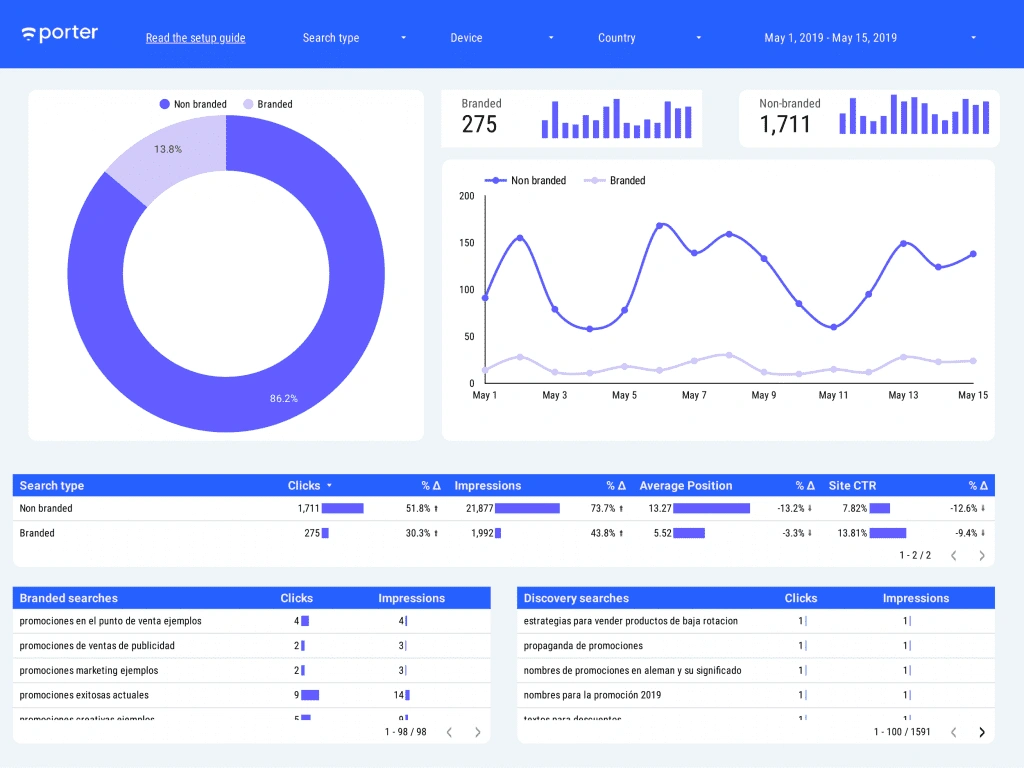
Task: Expand the Country filter dropdown
Action: [x=650, y=38]
